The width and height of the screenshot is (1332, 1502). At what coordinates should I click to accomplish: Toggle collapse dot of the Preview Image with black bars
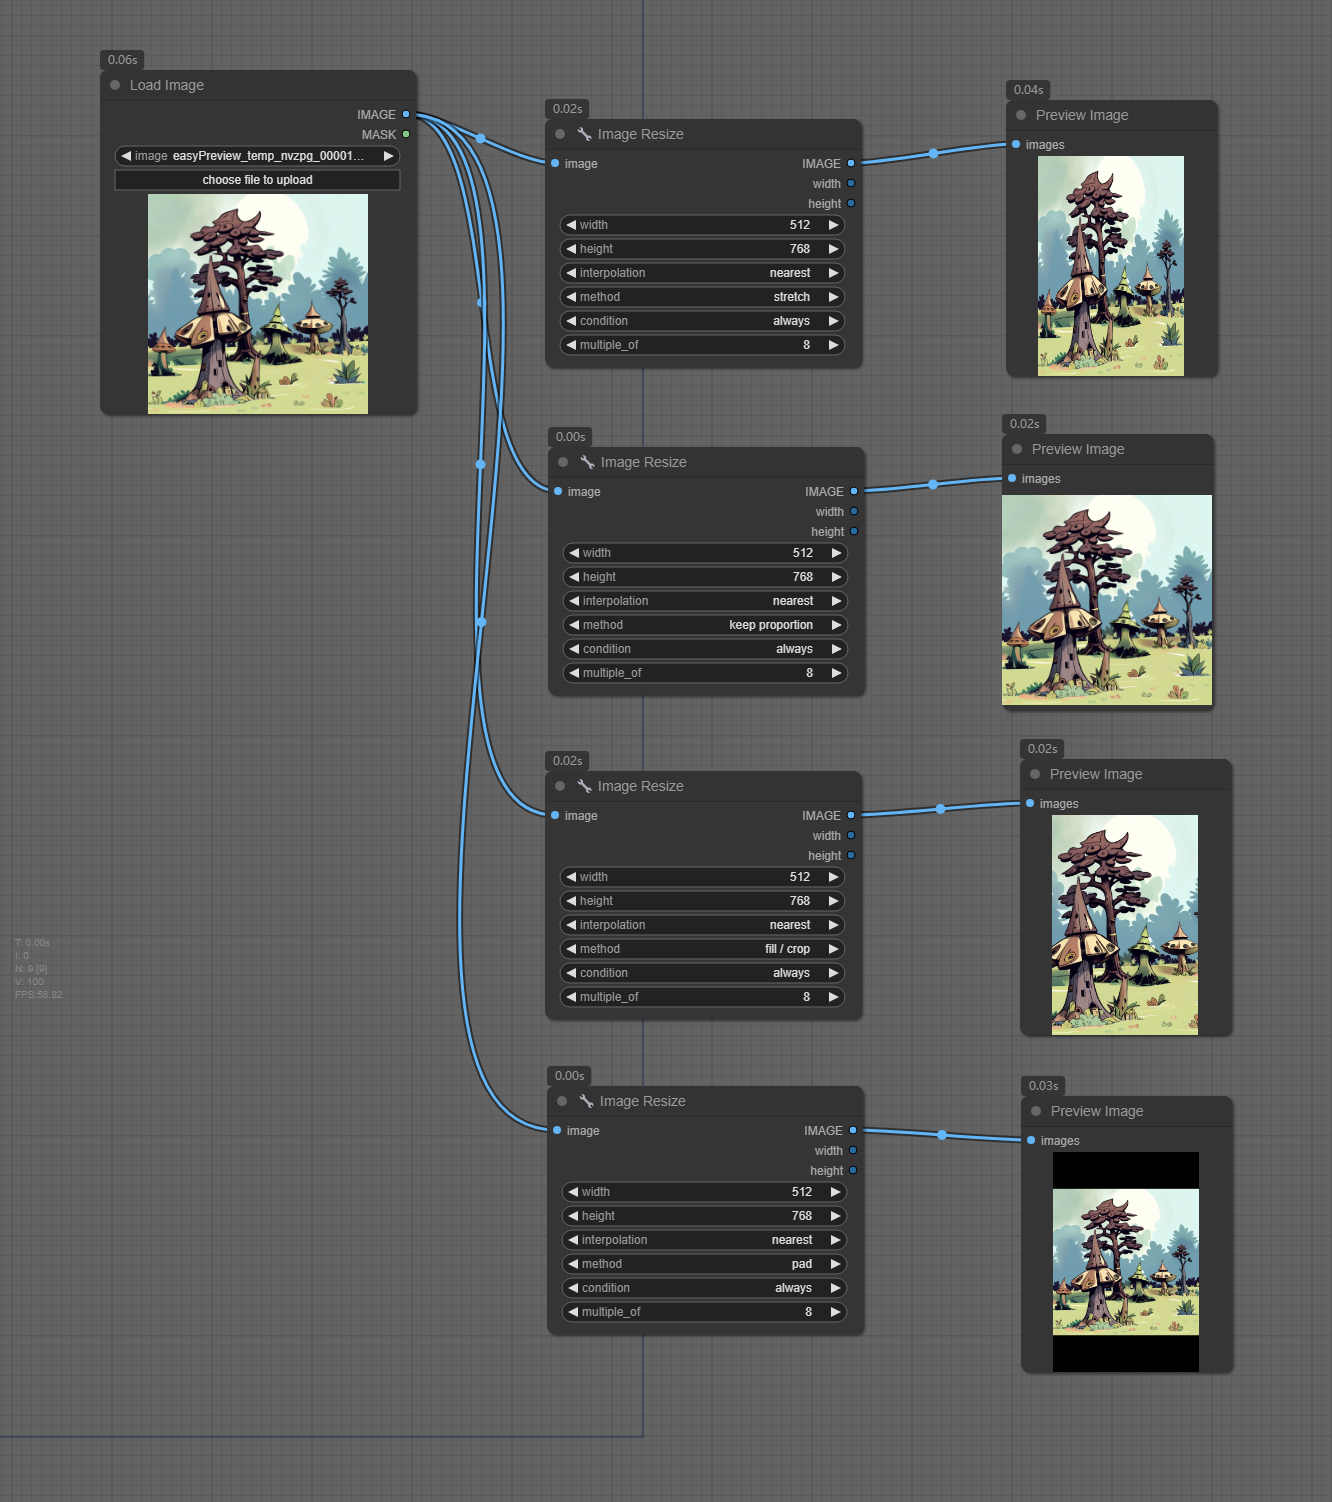pyautogui.click(x=1036, y=1111)
